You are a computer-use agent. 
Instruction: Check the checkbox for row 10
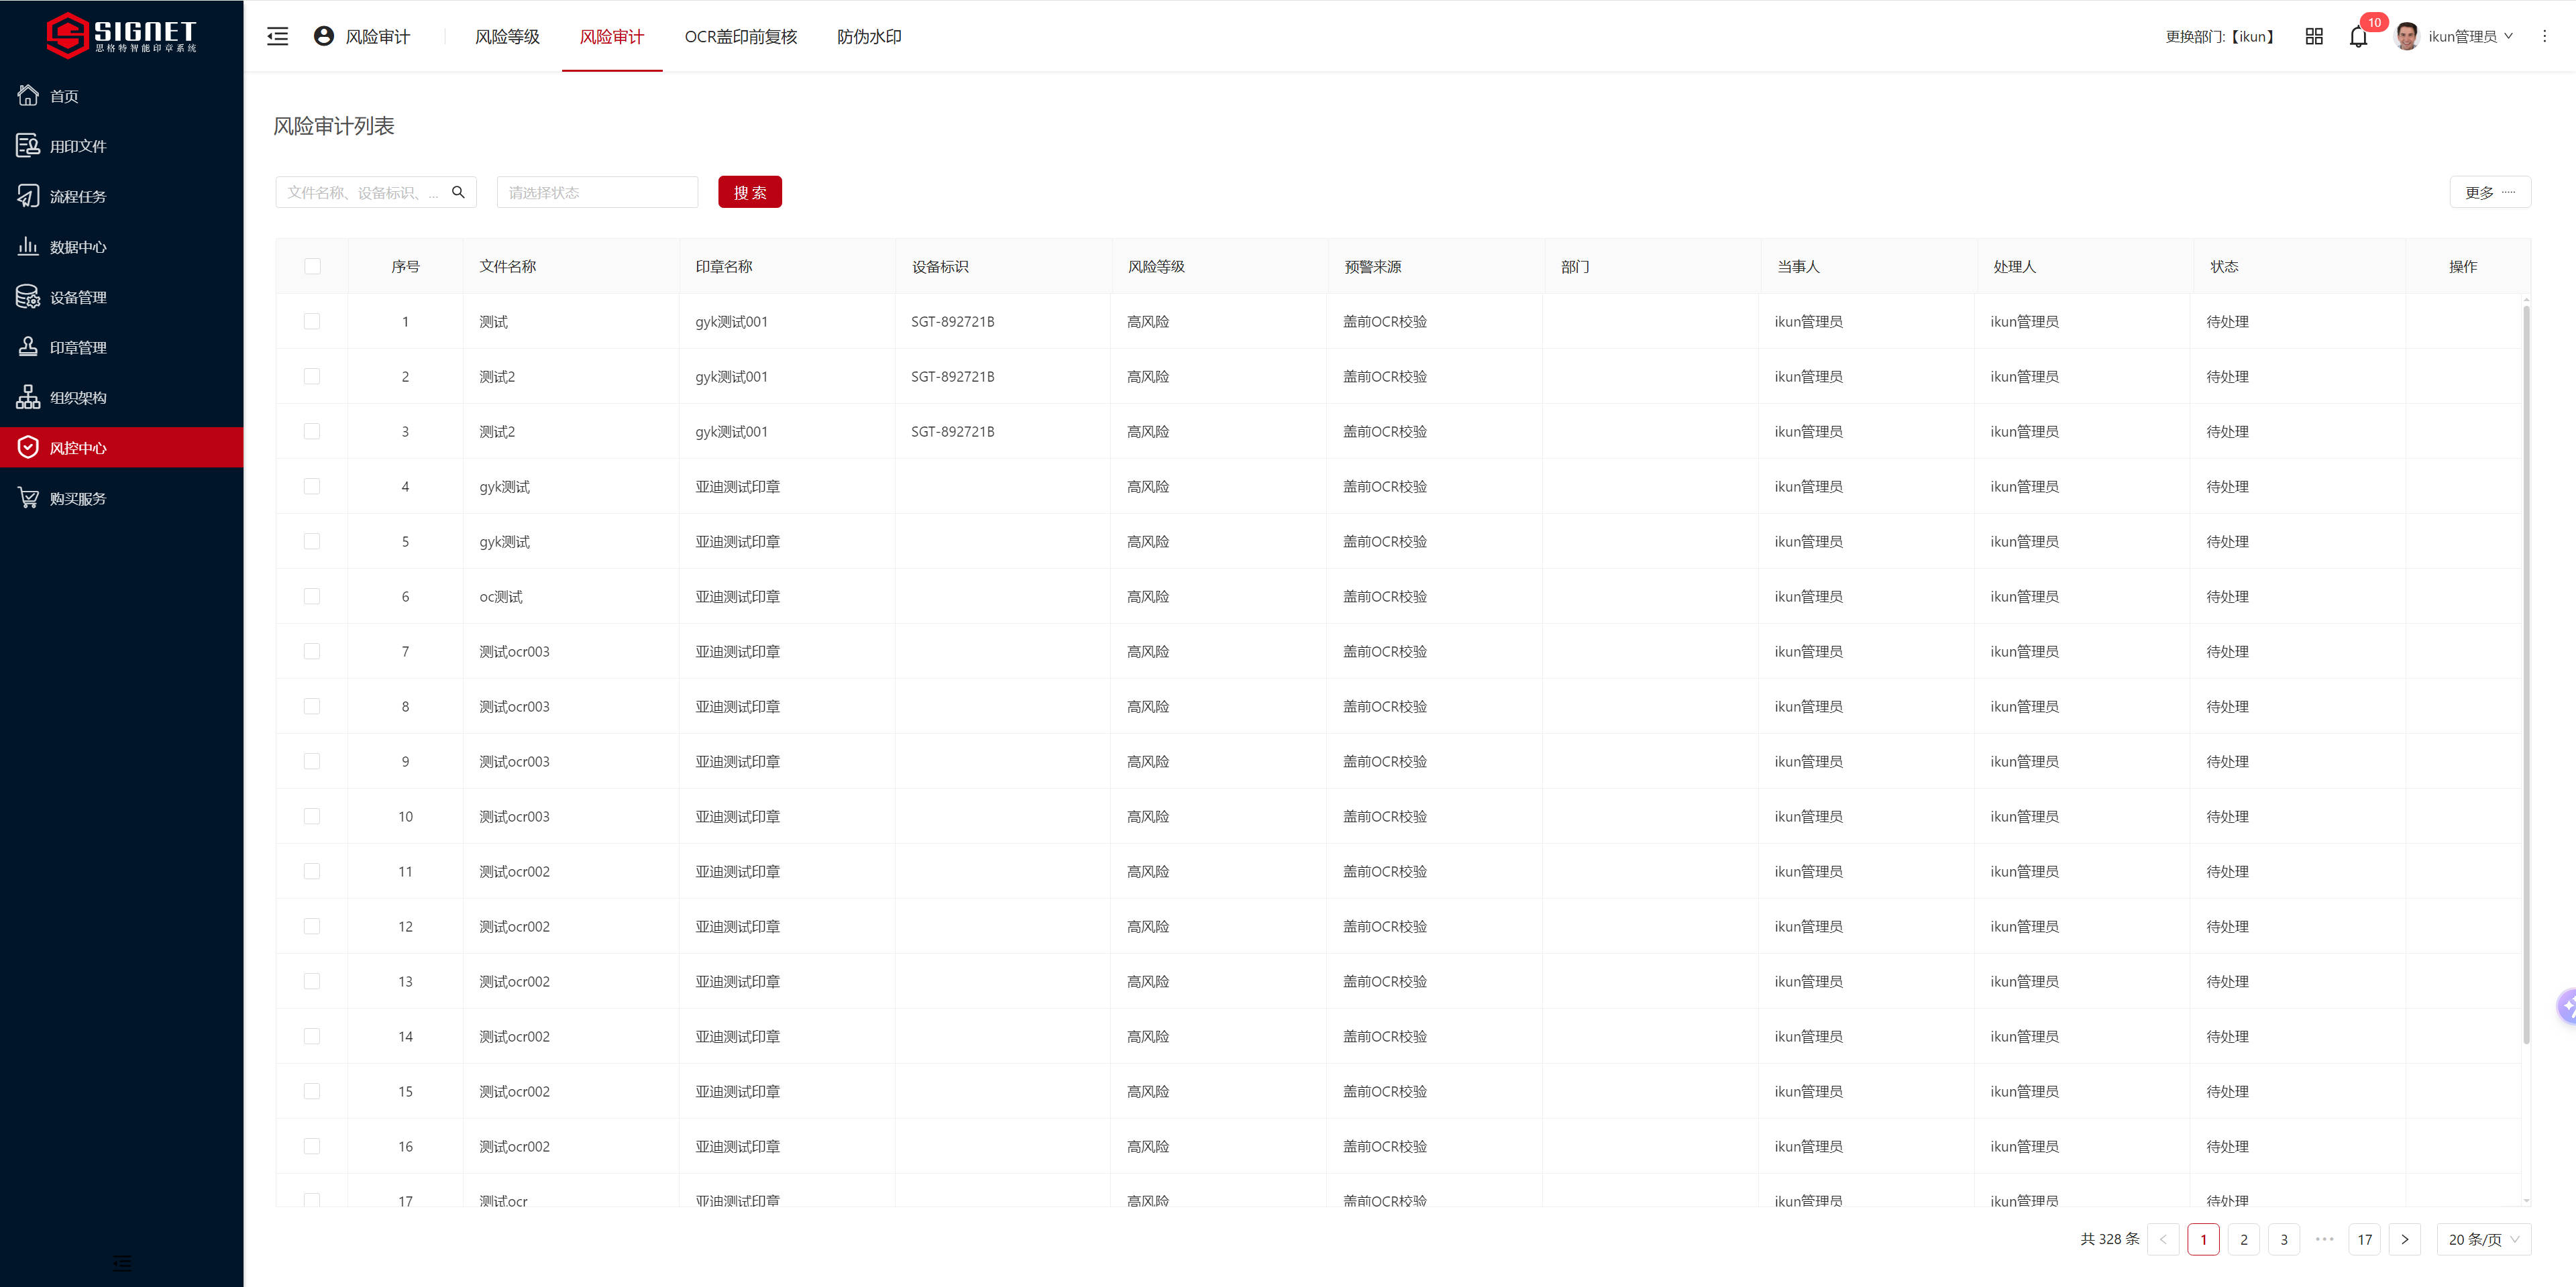[x=312, y=816]
